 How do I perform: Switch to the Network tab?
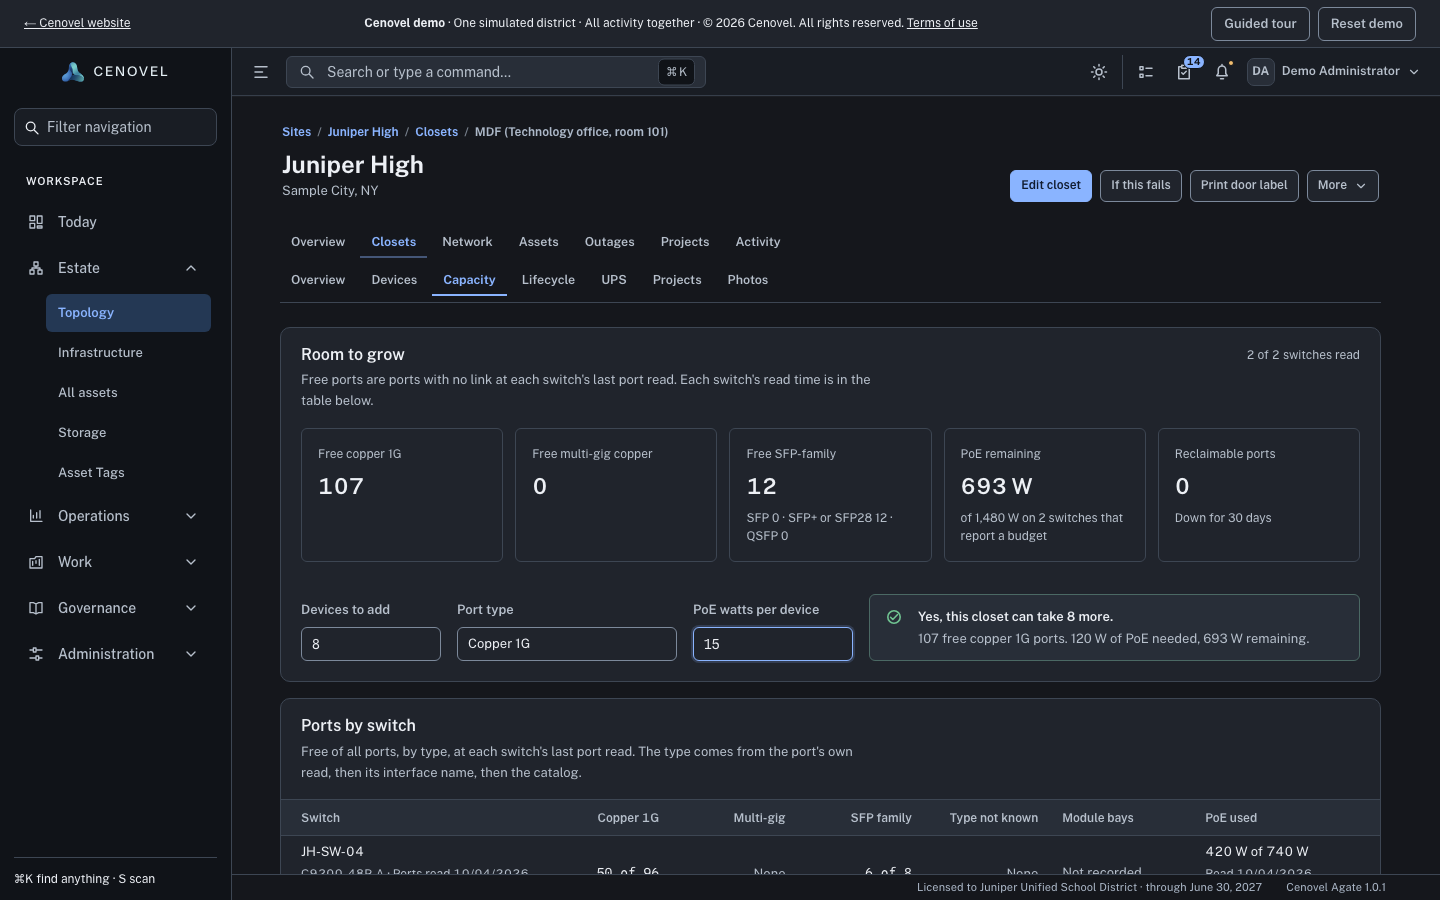click(467, 242)
